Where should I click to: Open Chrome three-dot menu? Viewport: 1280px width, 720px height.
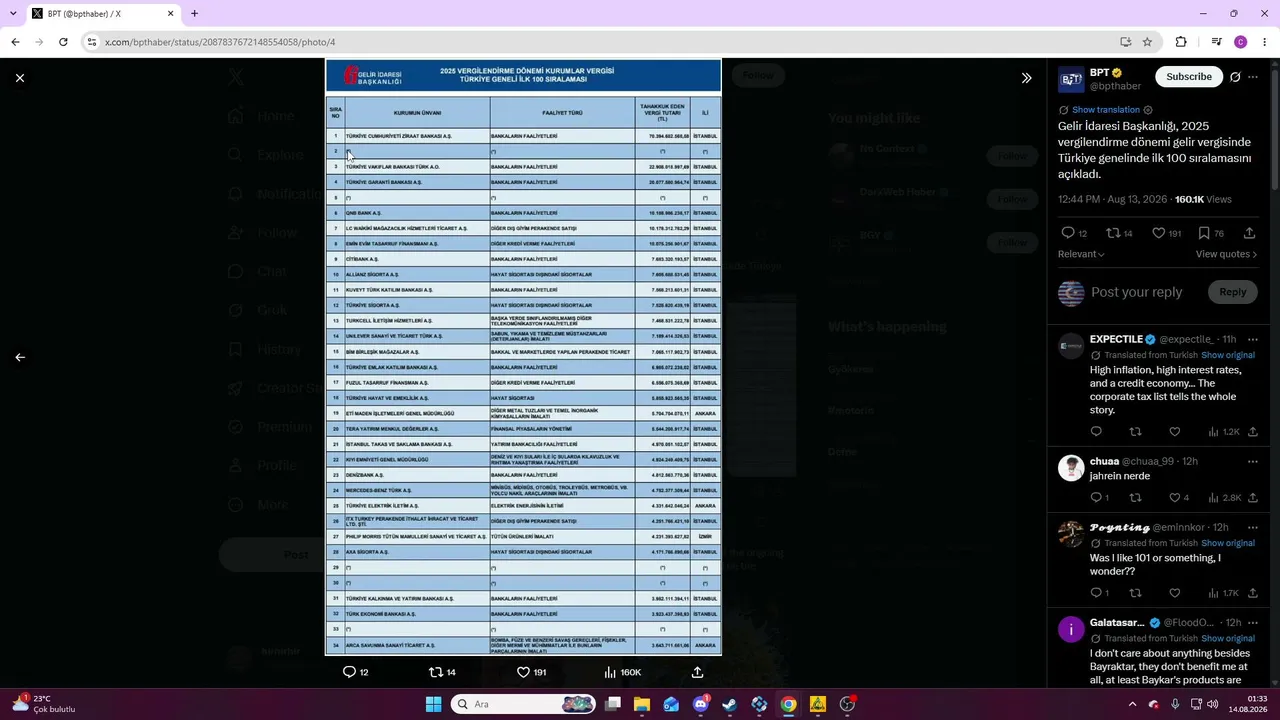pos(1265,42)
